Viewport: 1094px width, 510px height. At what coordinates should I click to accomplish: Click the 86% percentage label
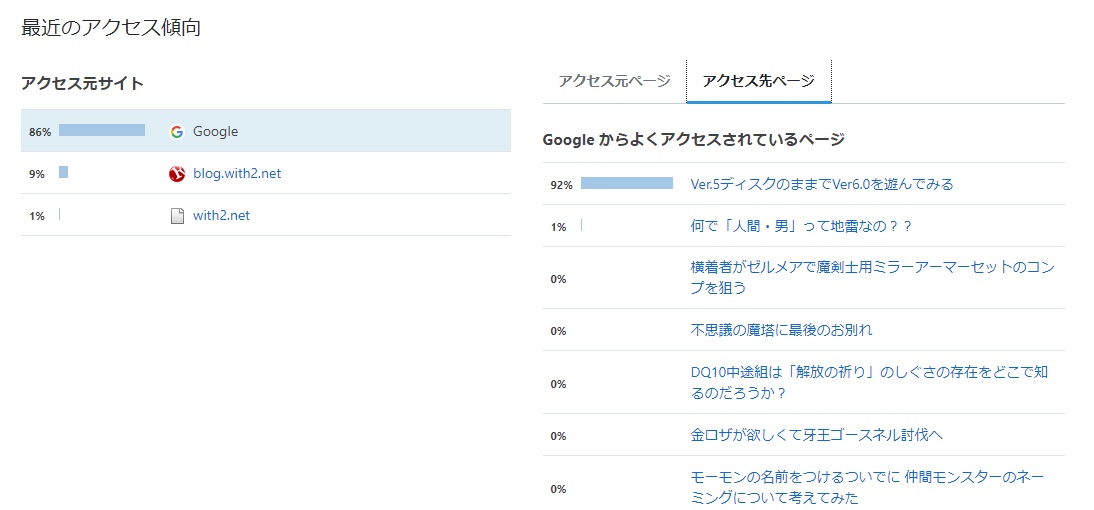(x=40, y=132)
